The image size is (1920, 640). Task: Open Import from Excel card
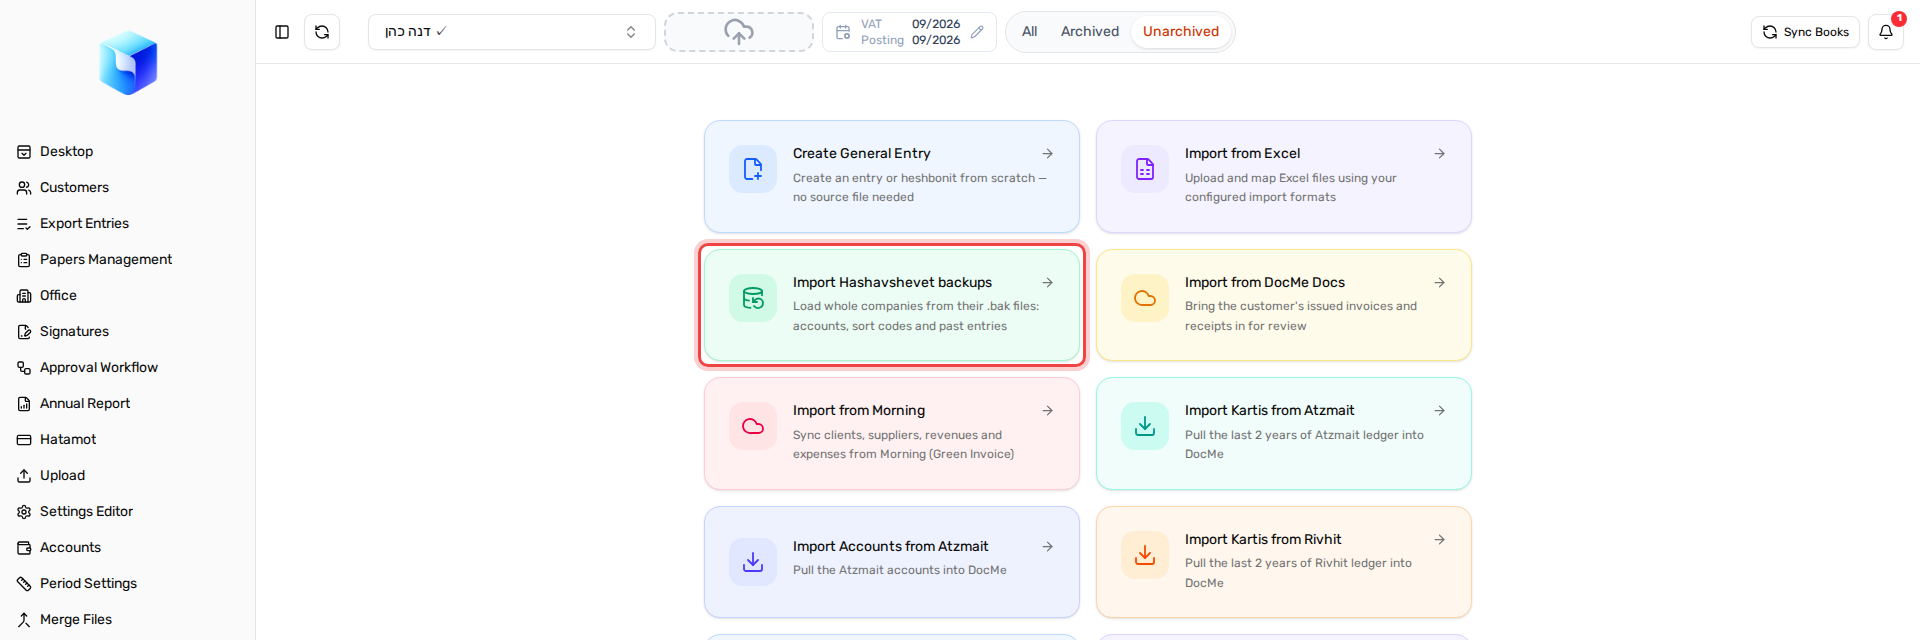(1284, 177)
